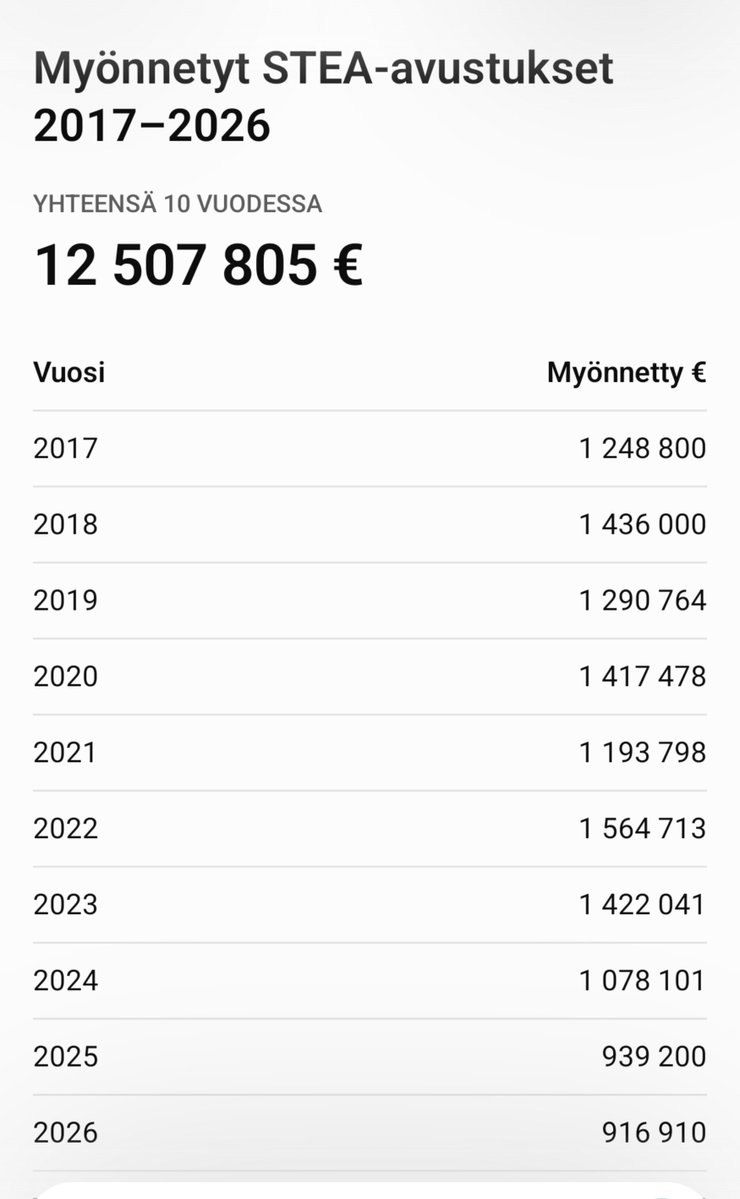The width and height of the screenshot is (740, 1199).
Task: Select the 2024 year row
Action: [370, 980]
